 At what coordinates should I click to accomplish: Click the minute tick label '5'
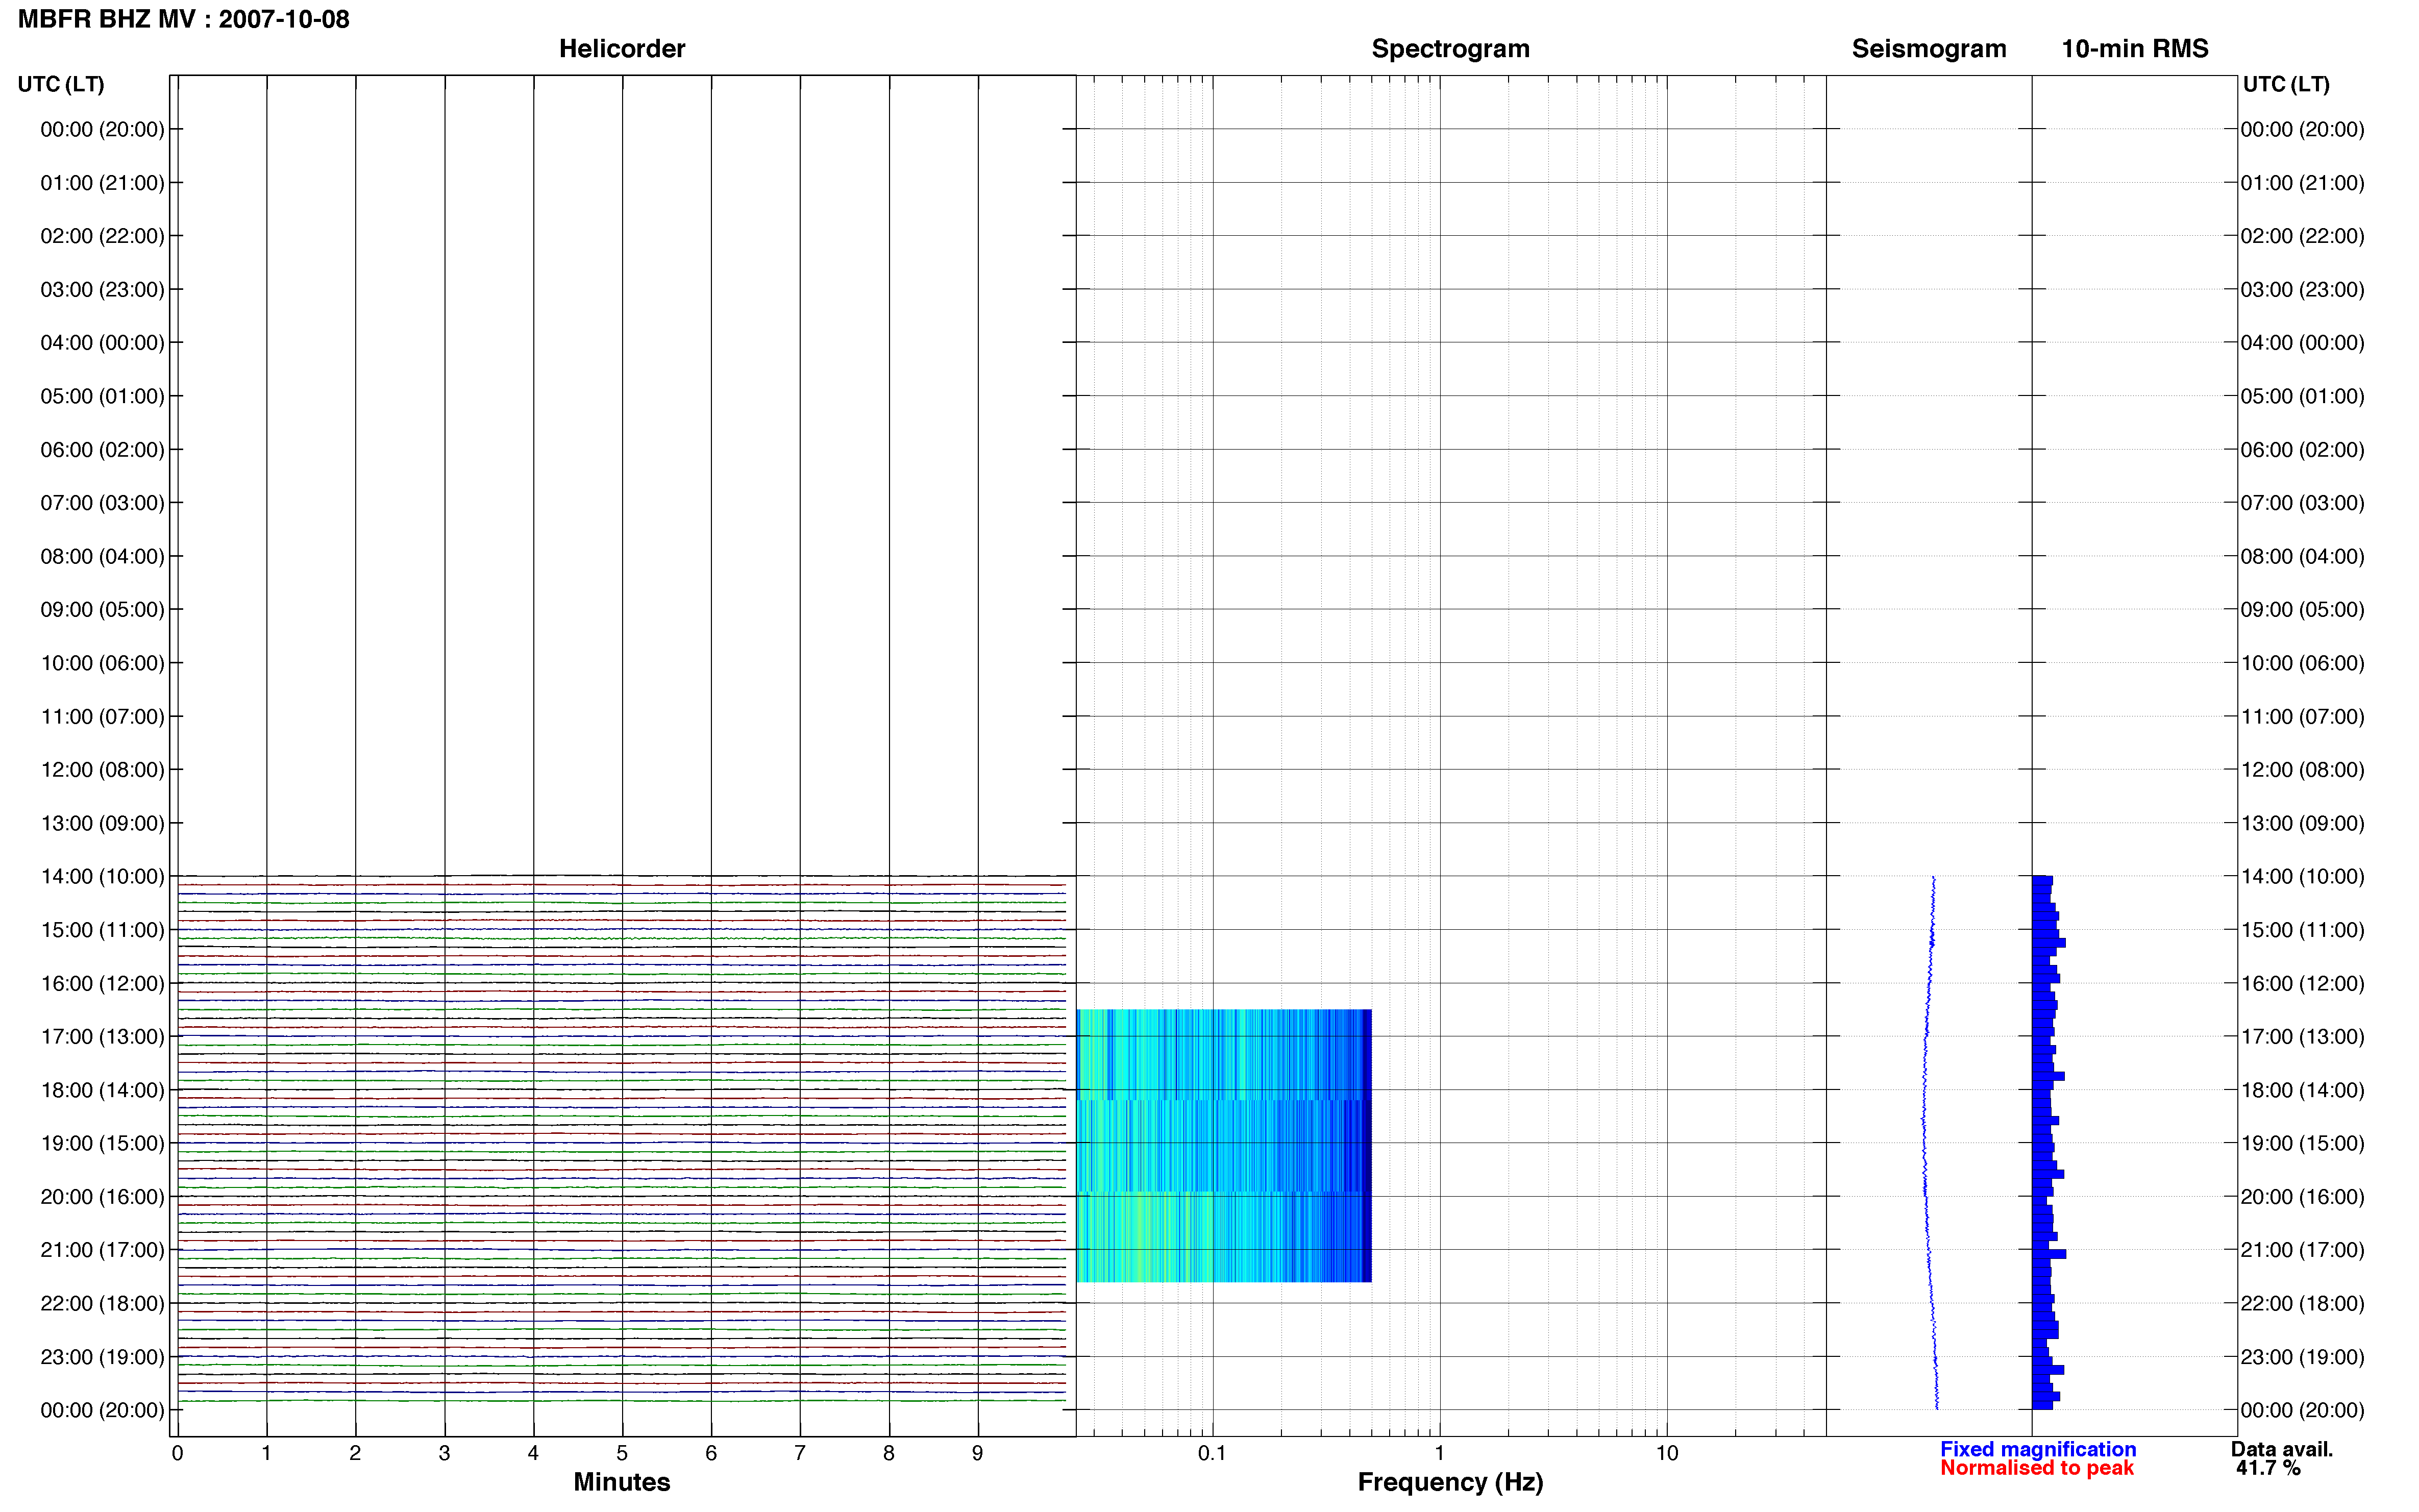pos(622,1453)
